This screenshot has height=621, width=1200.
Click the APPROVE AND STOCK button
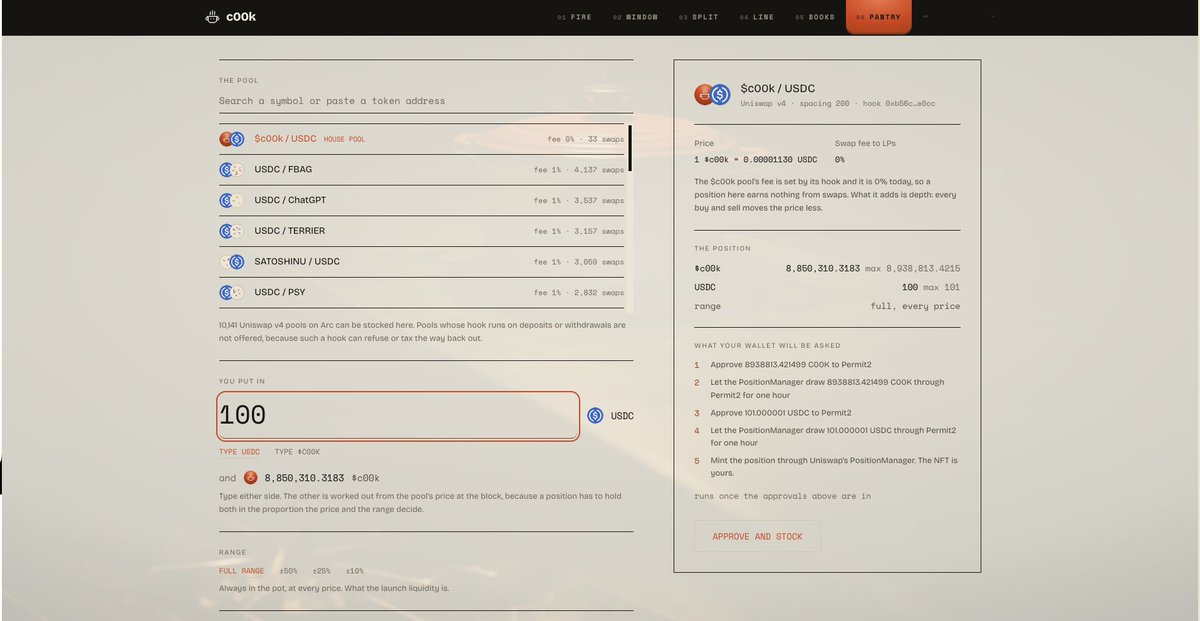757,536
